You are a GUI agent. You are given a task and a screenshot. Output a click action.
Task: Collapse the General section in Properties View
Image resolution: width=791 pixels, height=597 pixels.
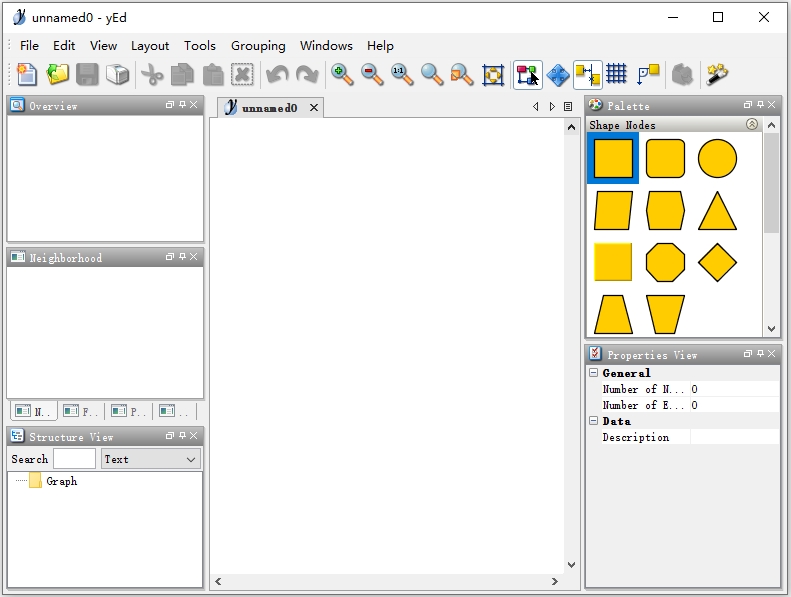click(594, 373)
